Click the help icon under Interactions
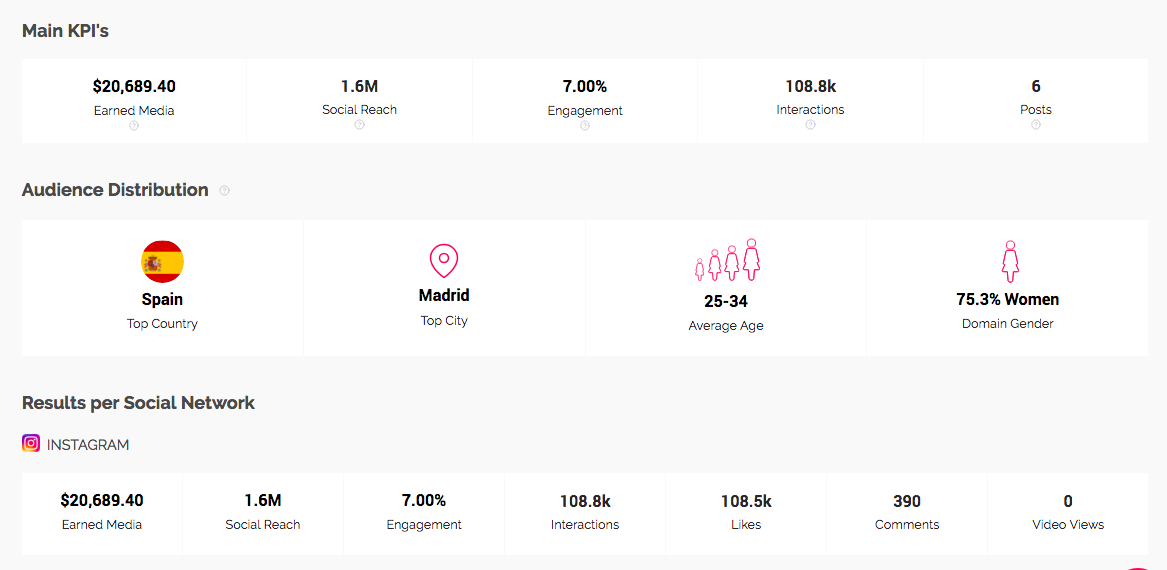1167x570 pixels. click(810, 125)
